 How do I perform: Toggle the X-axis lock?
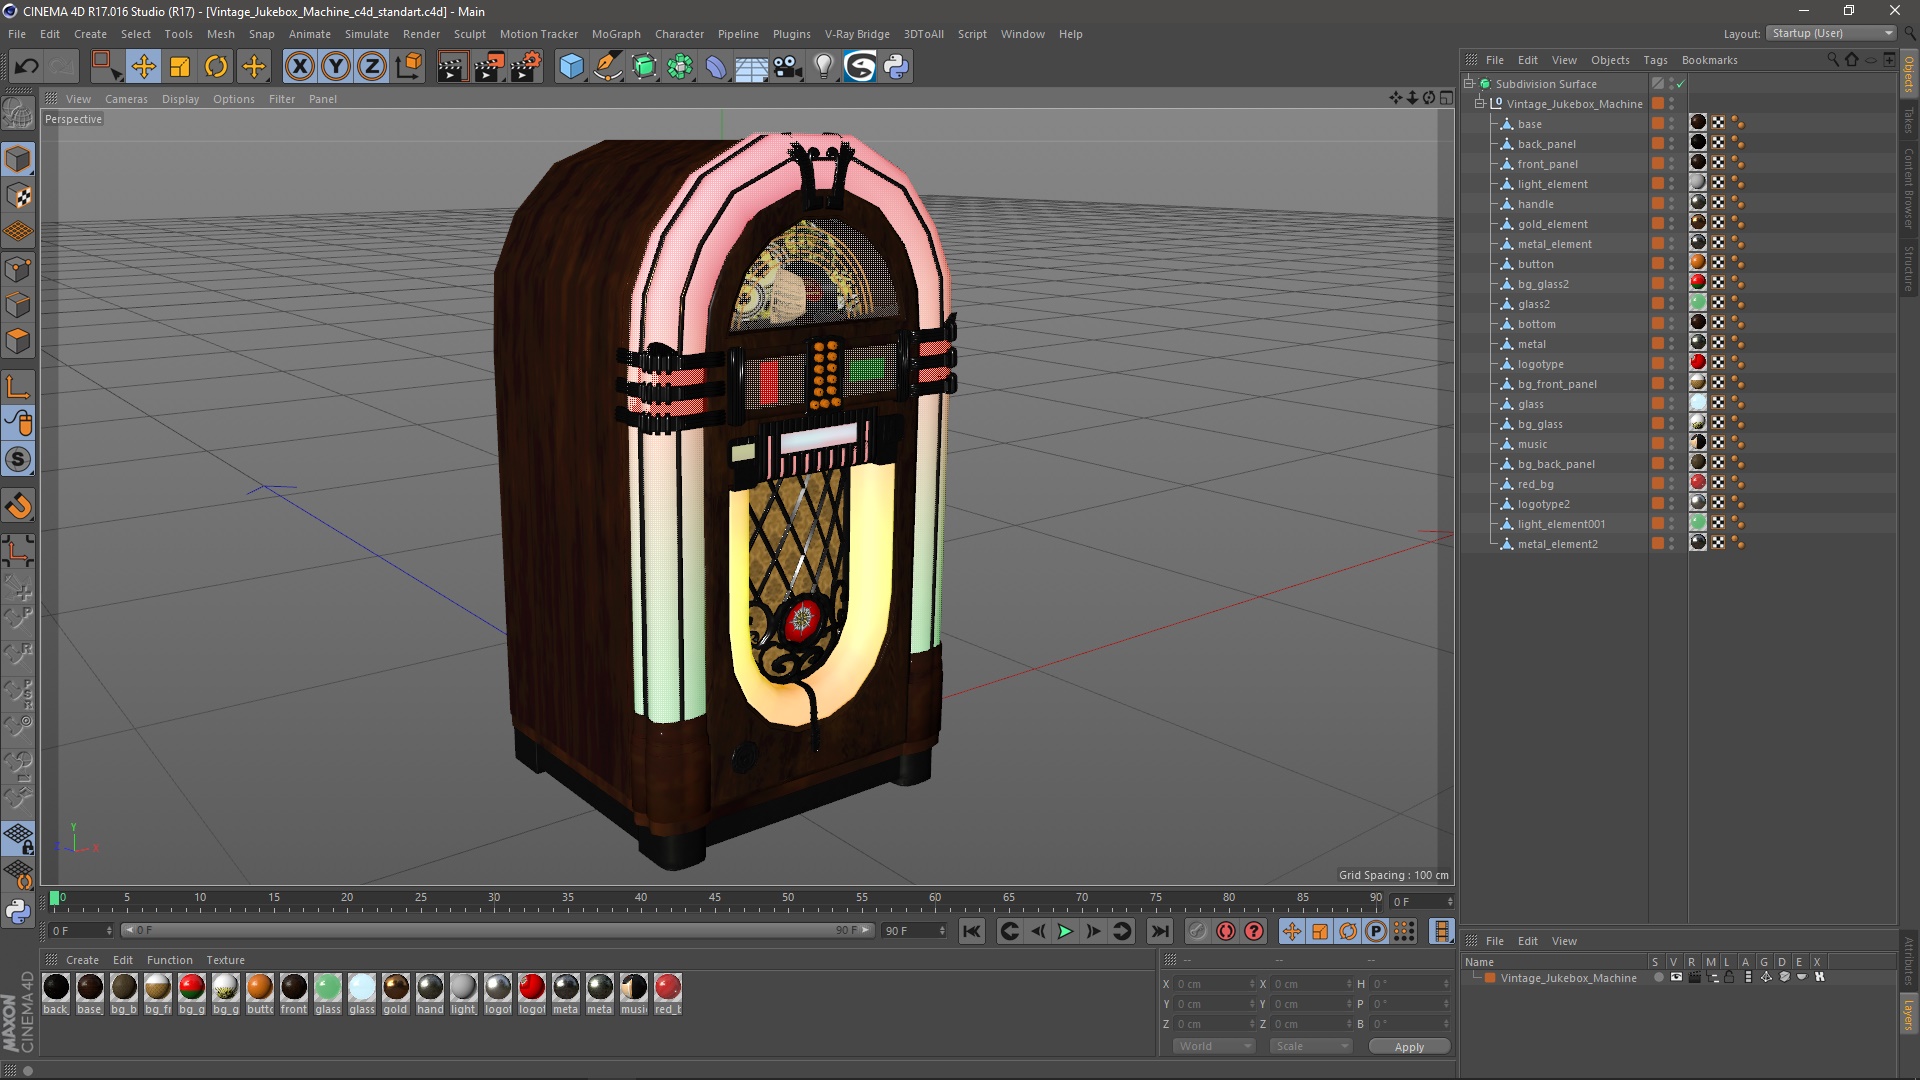pyautogui.click(x=299, y=67)
